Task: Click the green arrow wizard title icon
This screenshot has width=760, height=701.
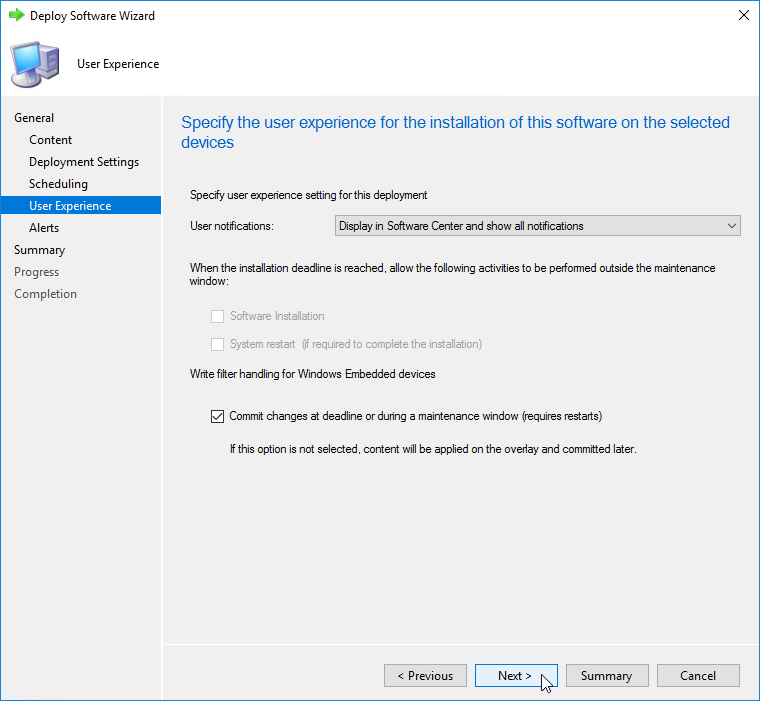Action: (16, 16)
